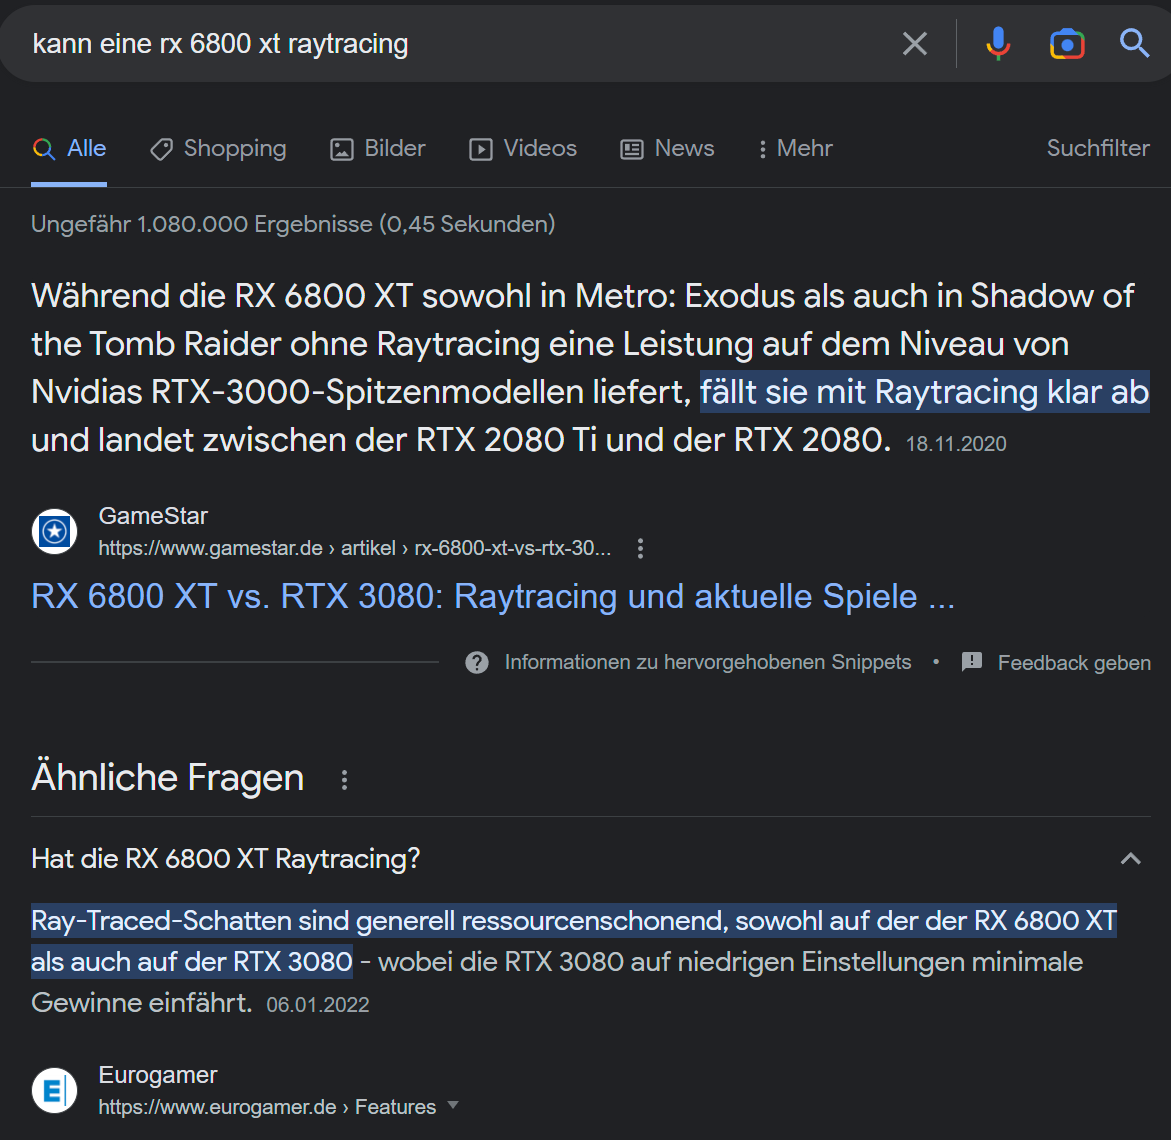1171x1140 pixels.
Task: Click the snippet date 18.11.2020
Action: [x=956, y=444]
